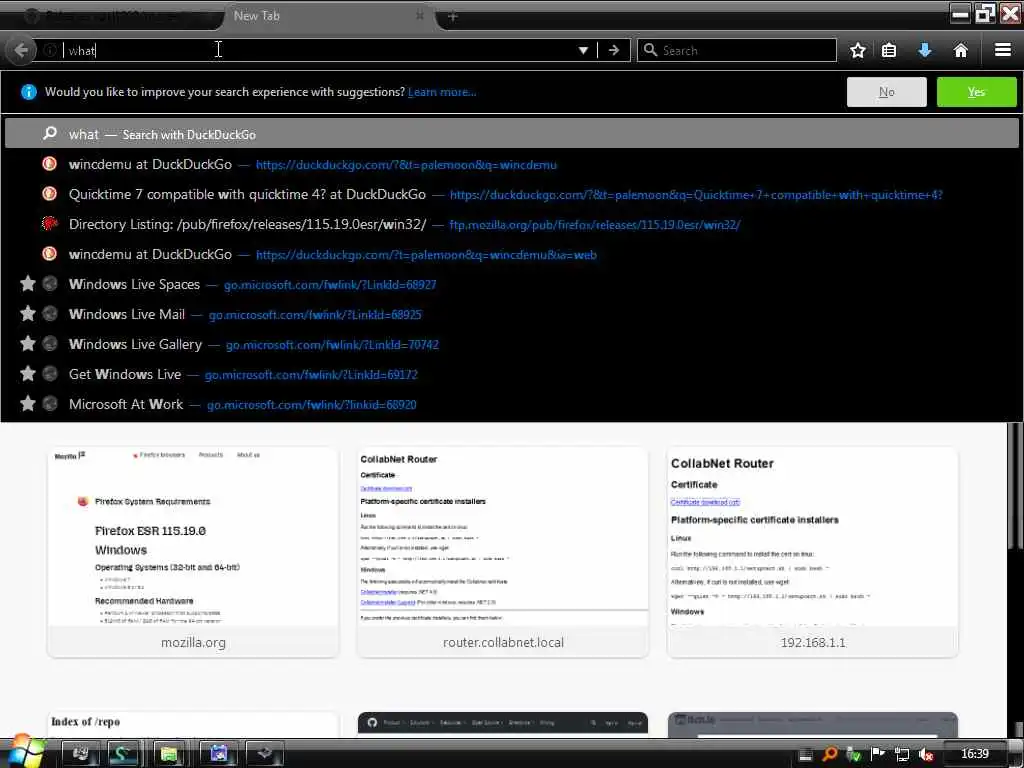Show bookmarks list icon in toolbar
The width and height of the screenshot is (1024, 768).
[x=889, y=50]
